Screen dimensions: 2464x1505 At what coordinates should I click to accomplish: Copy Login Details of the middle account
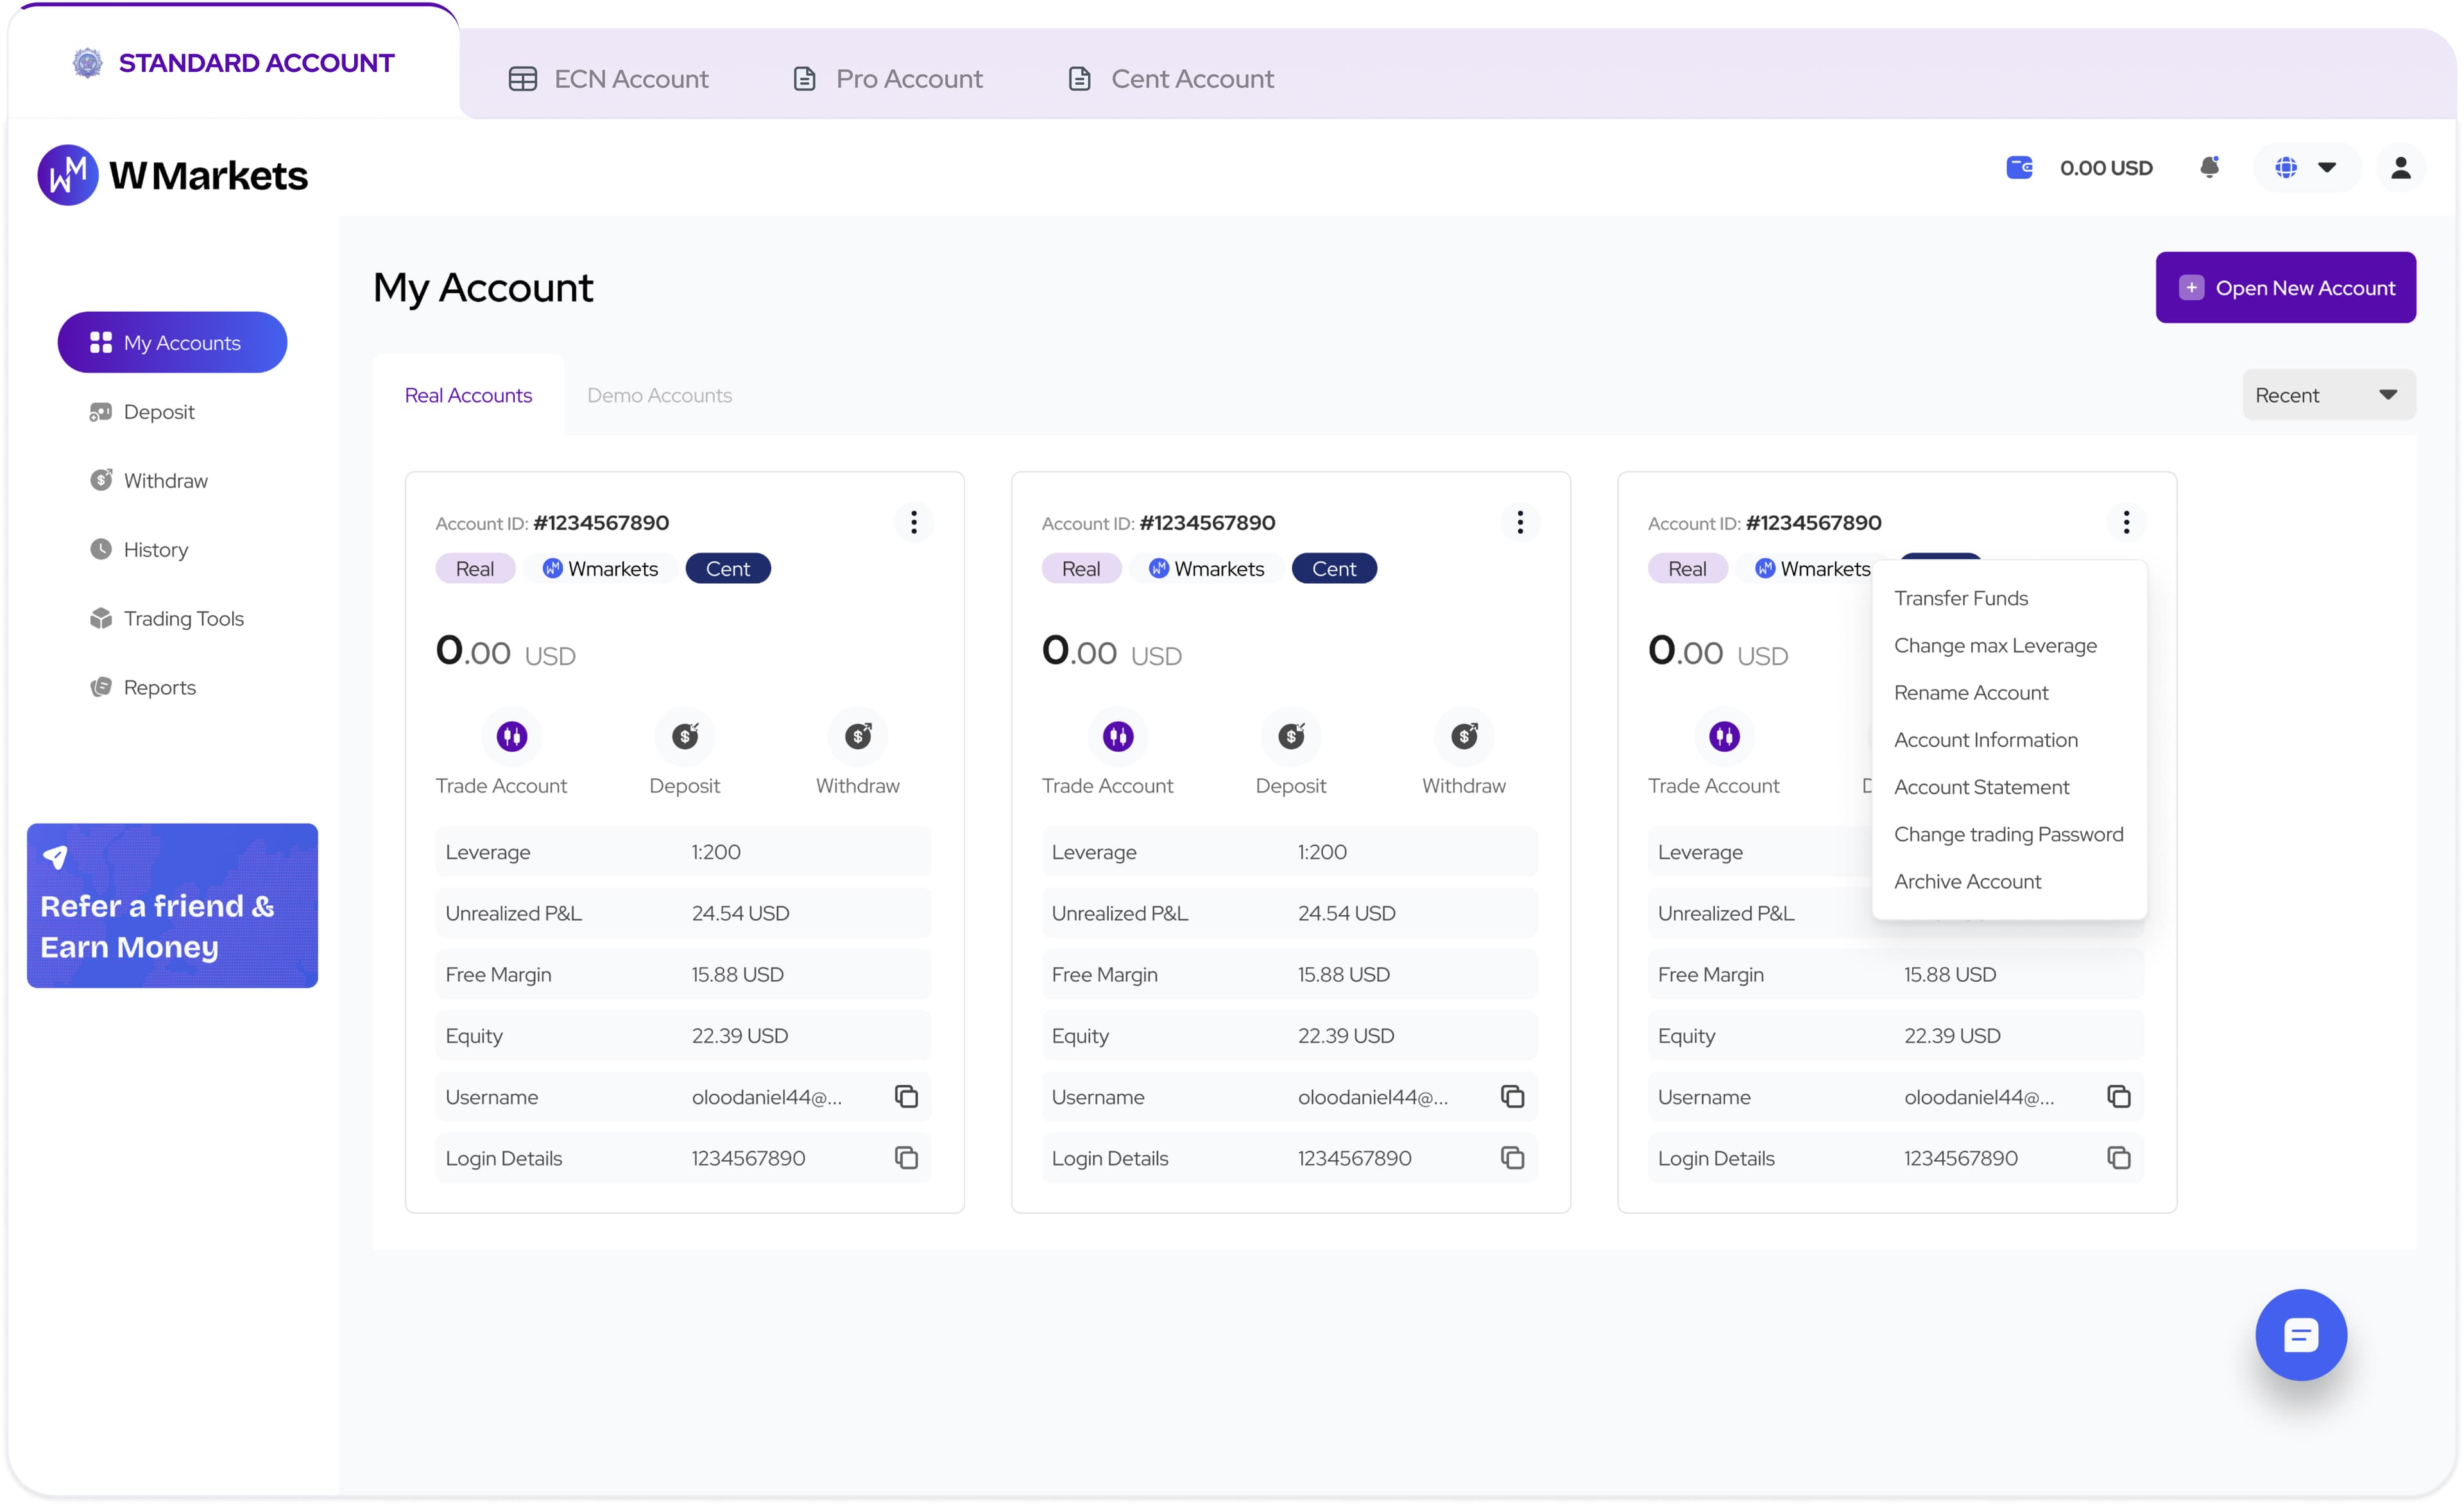[1512, 1157]
